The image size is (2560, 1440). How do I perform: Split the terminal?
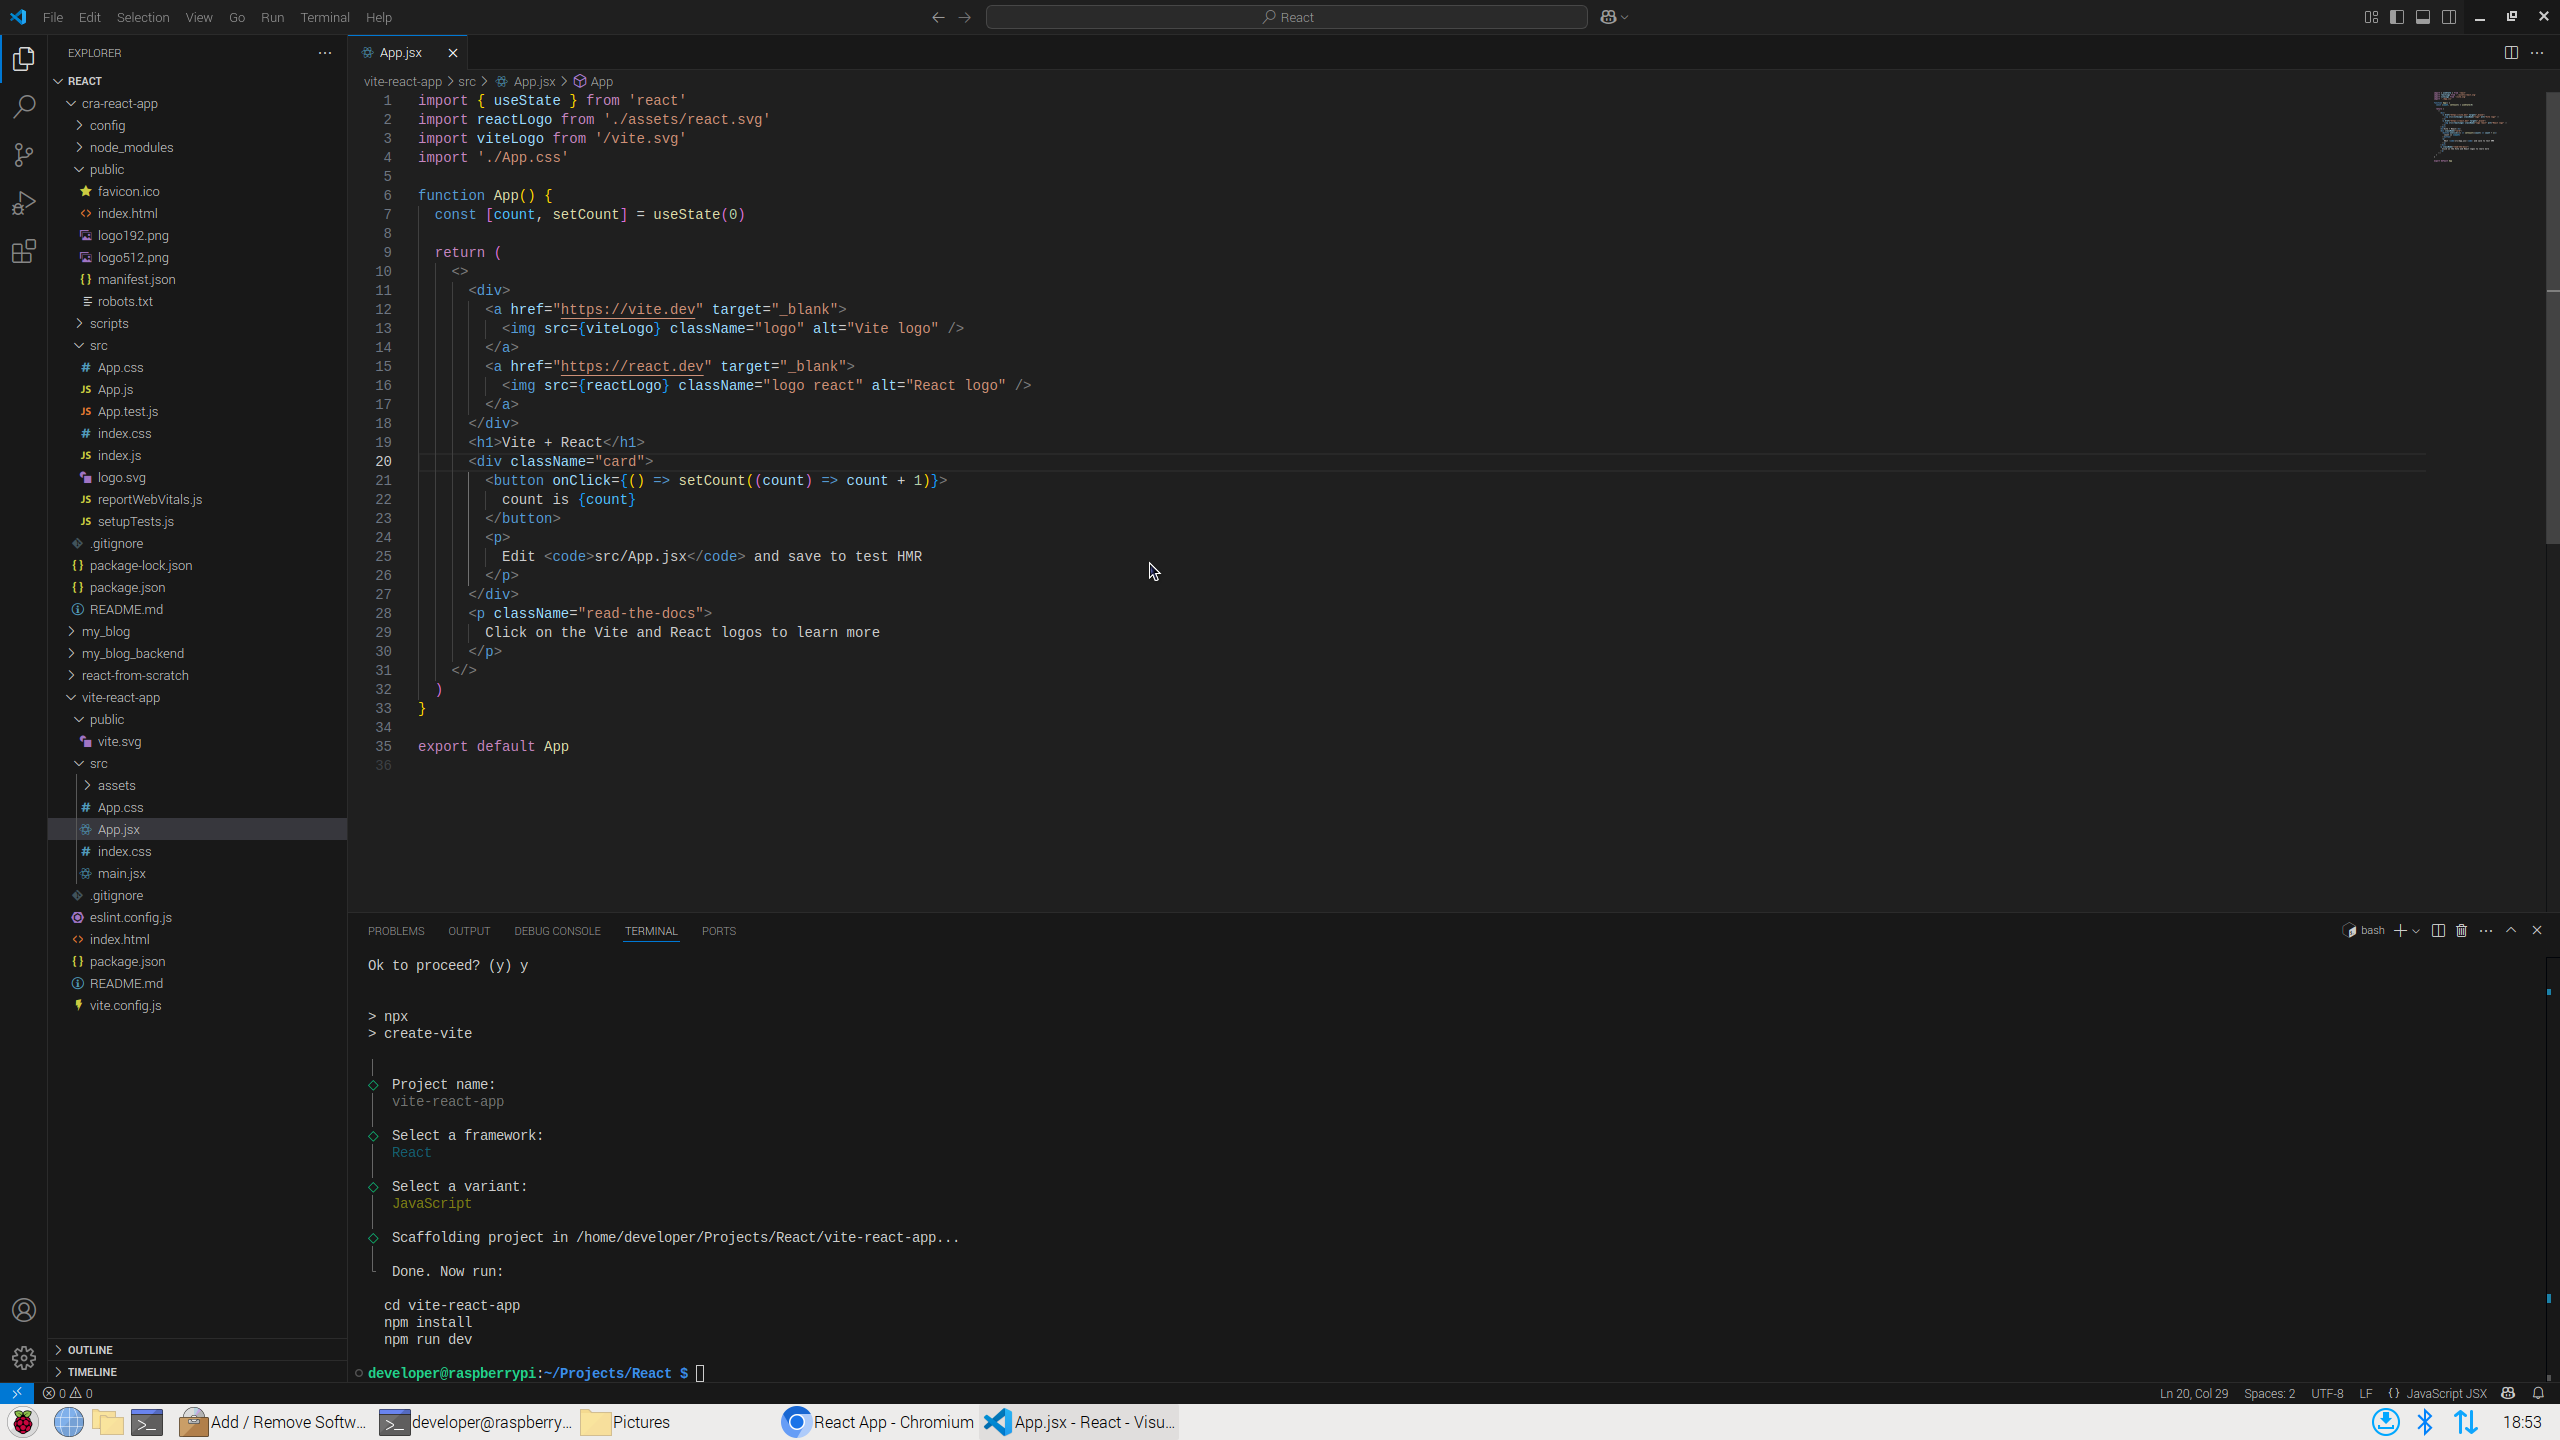pos(2438,931)
